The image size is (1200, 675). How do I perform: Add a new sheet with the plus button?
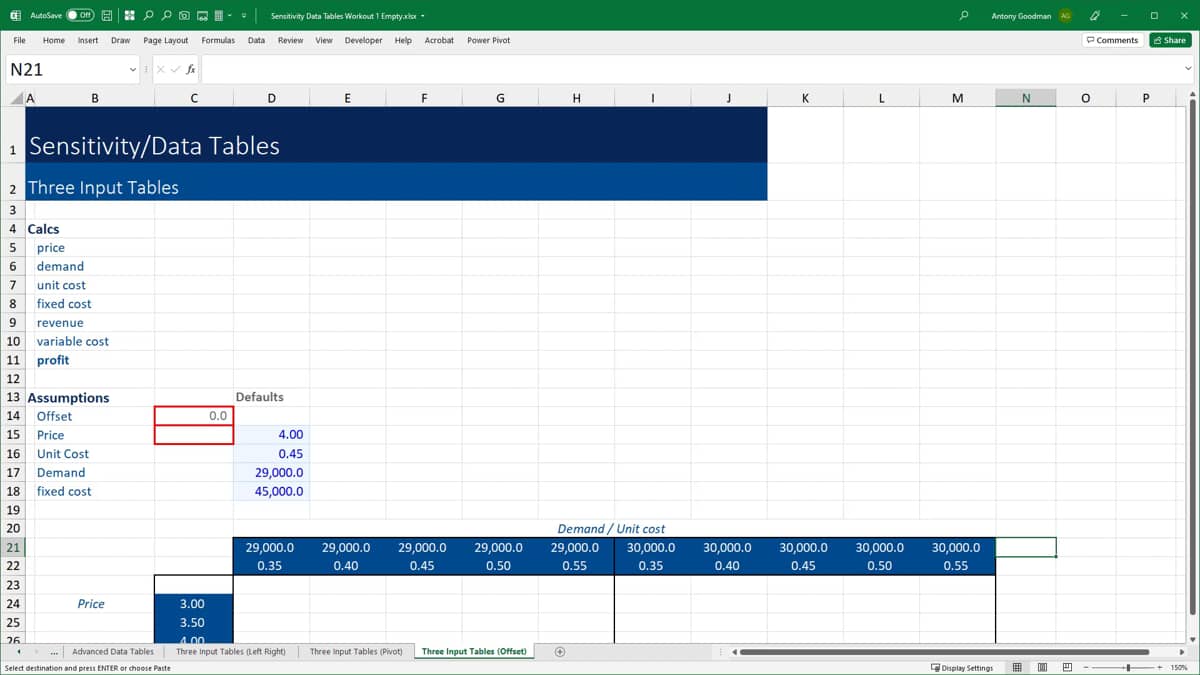click(x=560, y=652)
